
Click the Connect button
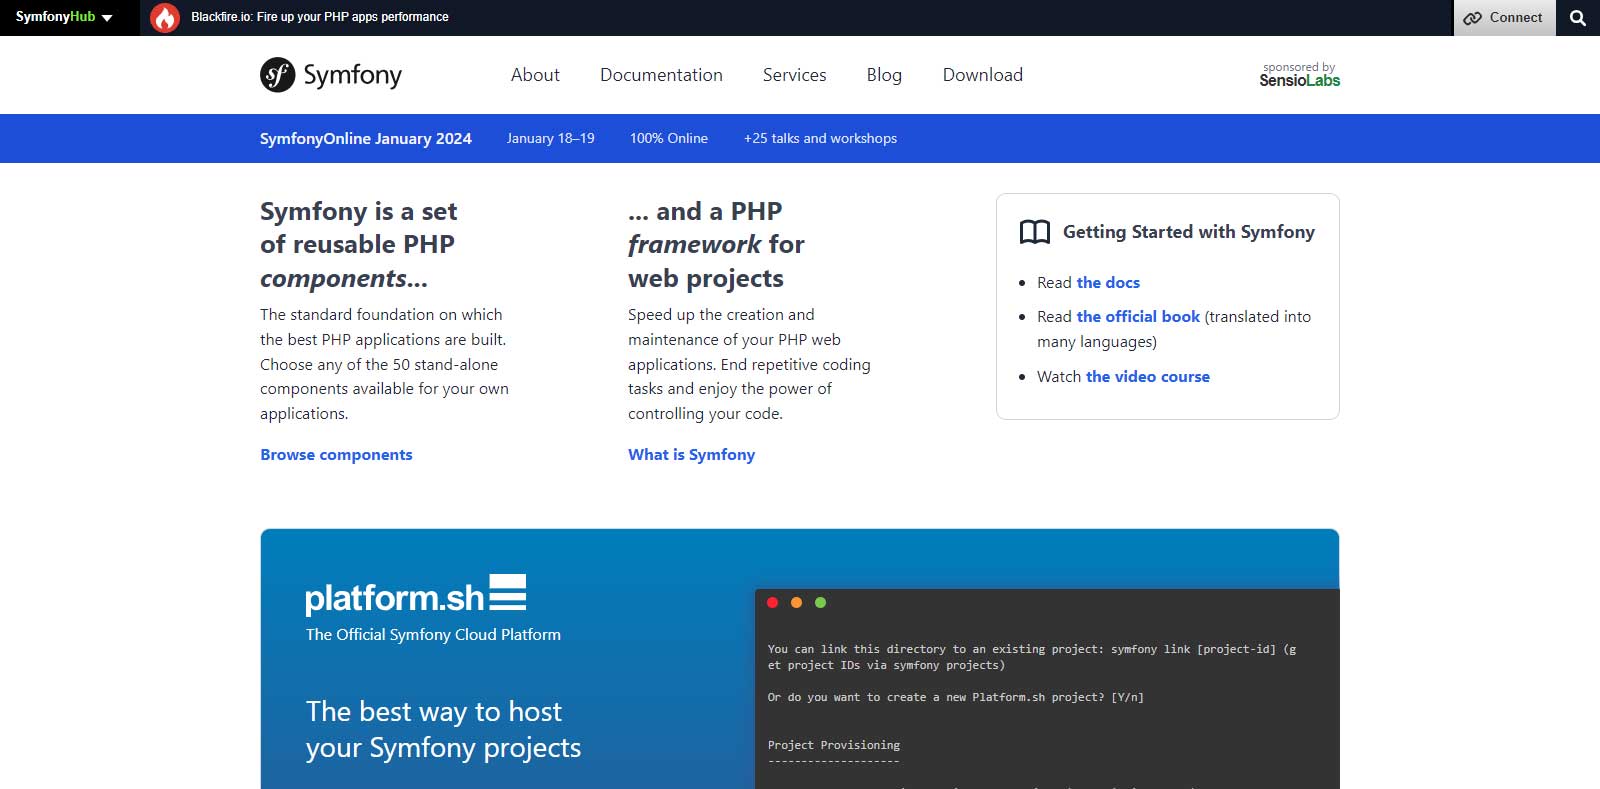(x=1504, y=18)
